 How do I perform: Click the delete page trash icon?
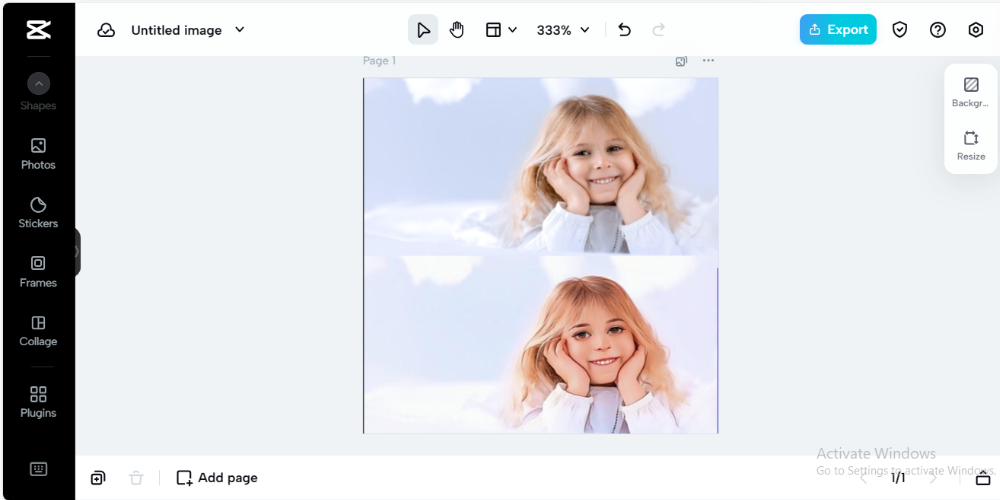click(136, 478)
